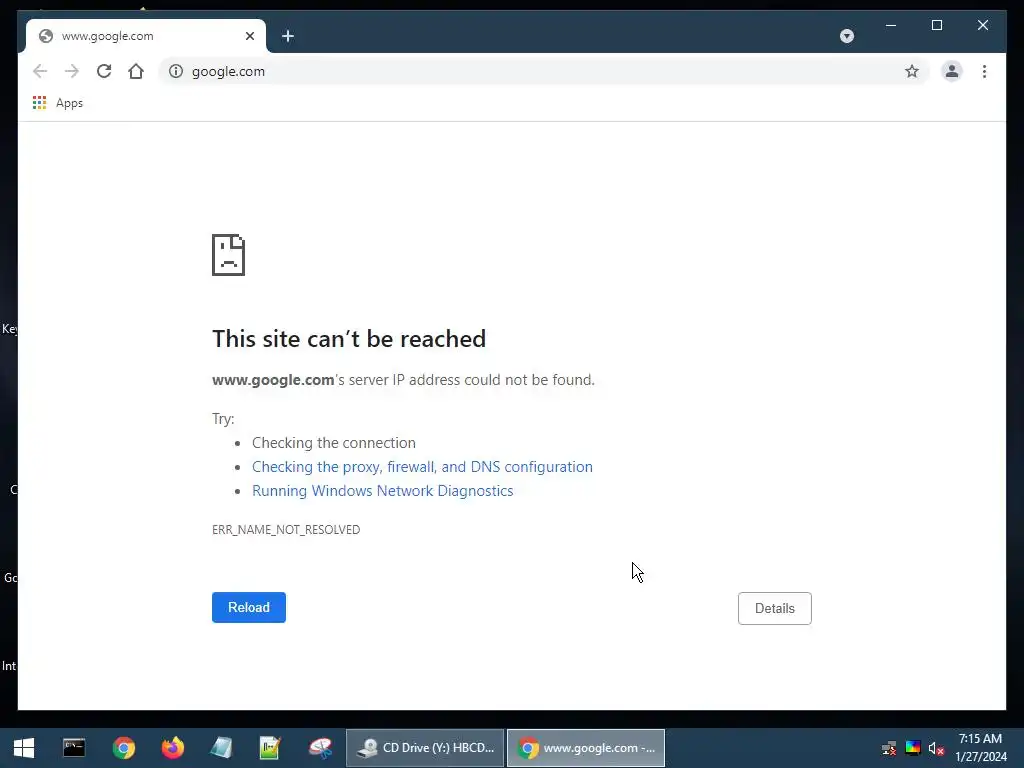
Task: Click "This site can't be reached" heading
Action: [x=349, y=339]
